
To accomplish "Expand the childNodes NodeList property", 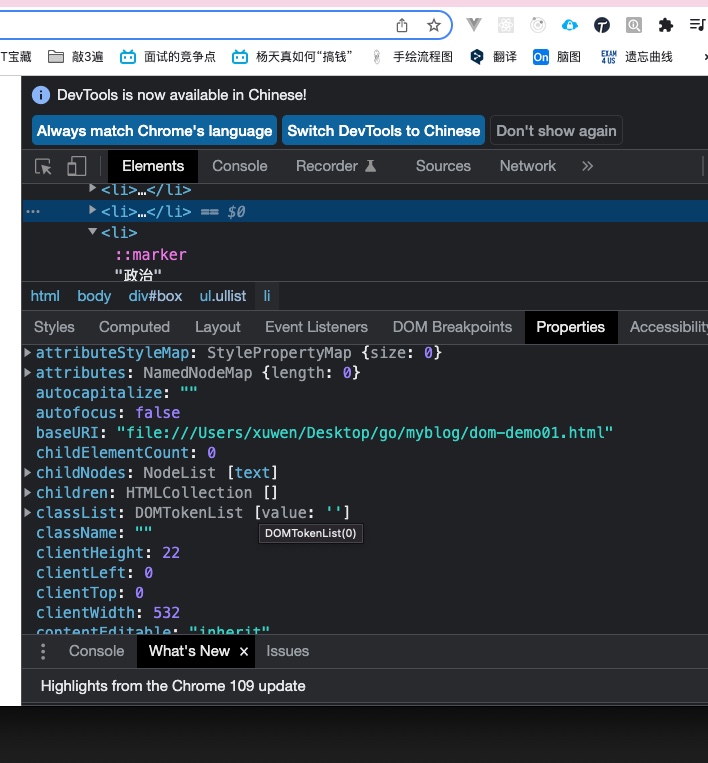I will (x=28, y=472).
